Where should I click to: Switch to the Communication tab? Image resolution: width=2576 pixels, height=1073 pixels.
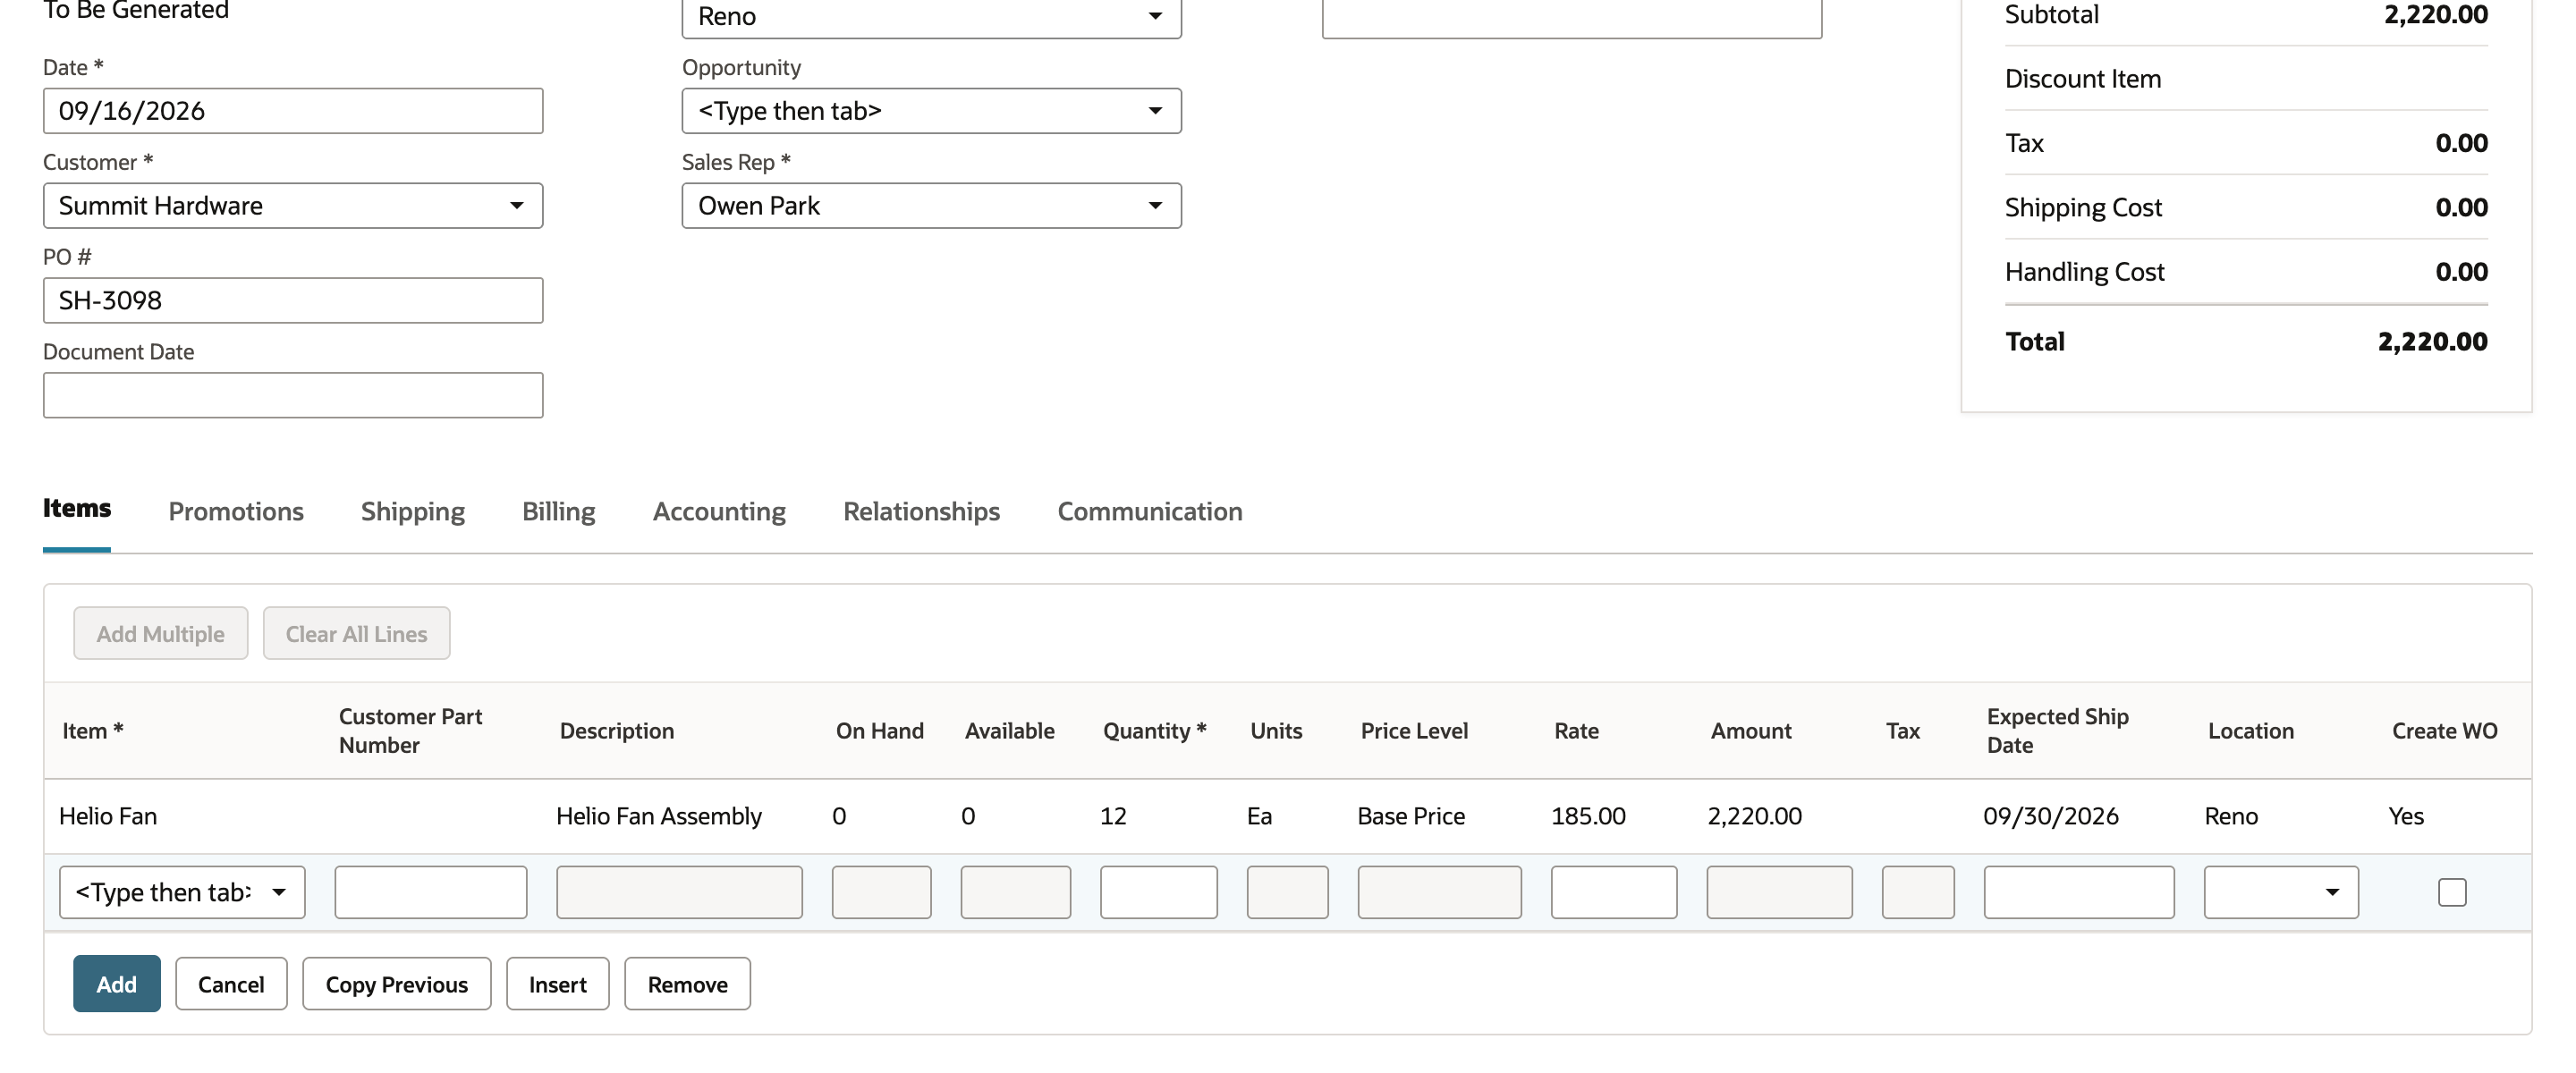point(1150,511)
